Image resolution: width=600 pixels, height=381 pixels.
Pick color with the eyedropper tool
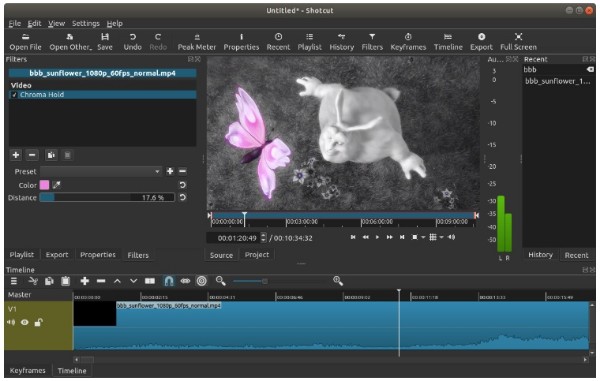click(57, 185)
